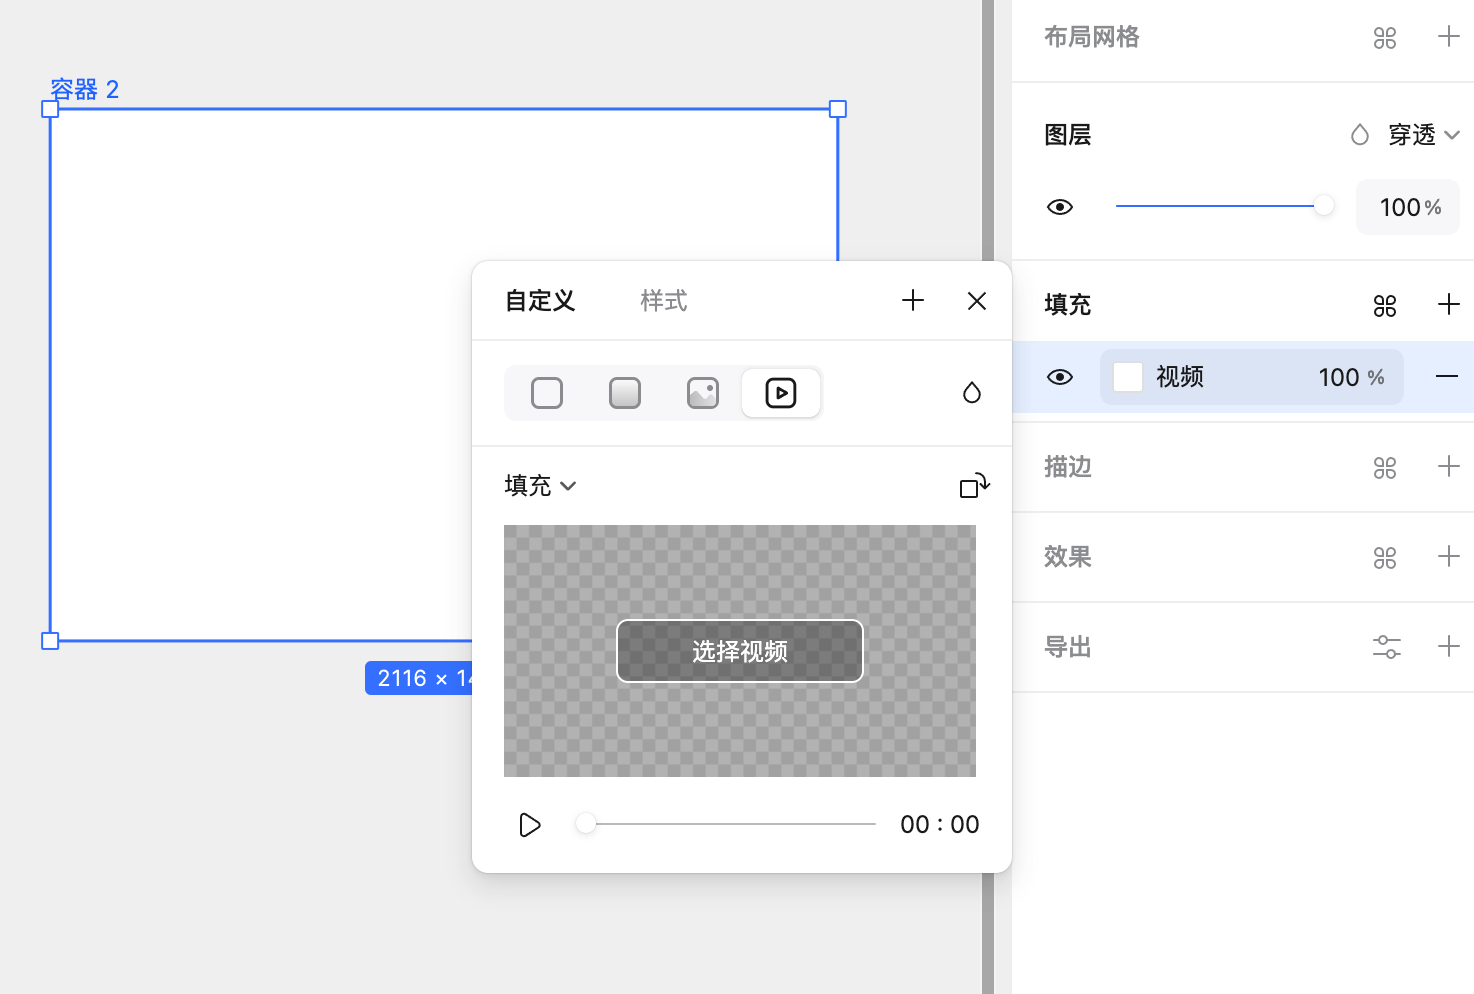The height and width of the screenshot is (994, 1474).
Task: Hide the 视频 fill with eye icon
Action: (1060, 377)
